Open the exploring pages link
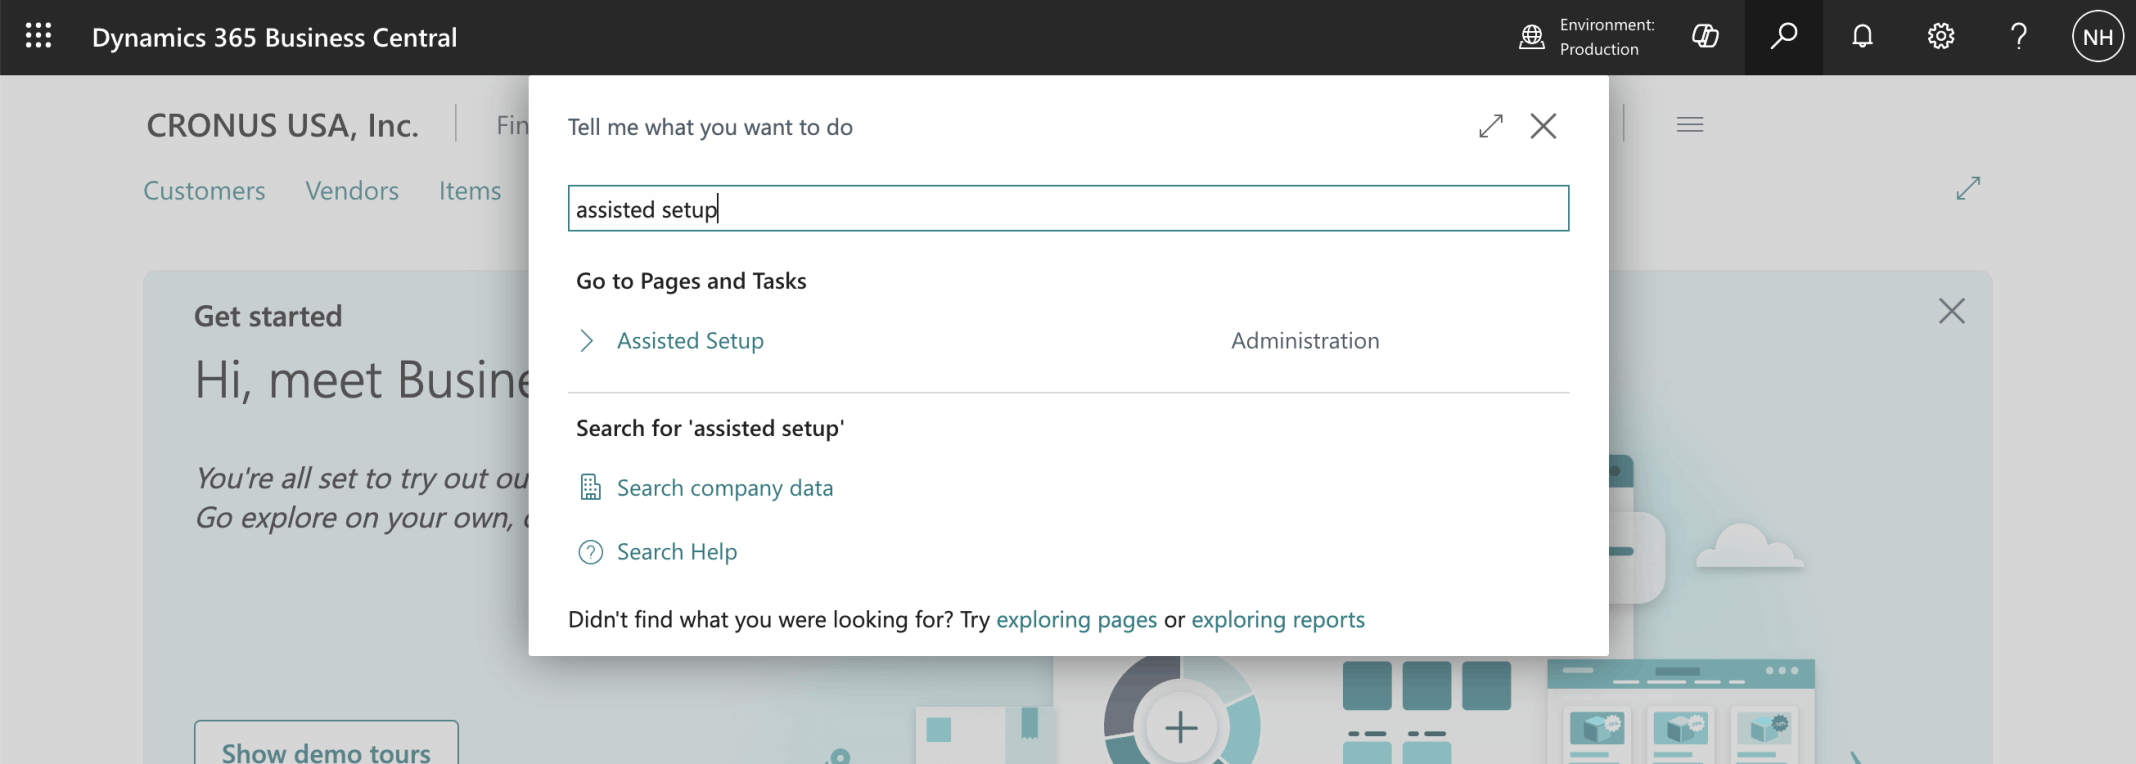The width and height of the screenshot is (2136, 764). coord(1076,620)
